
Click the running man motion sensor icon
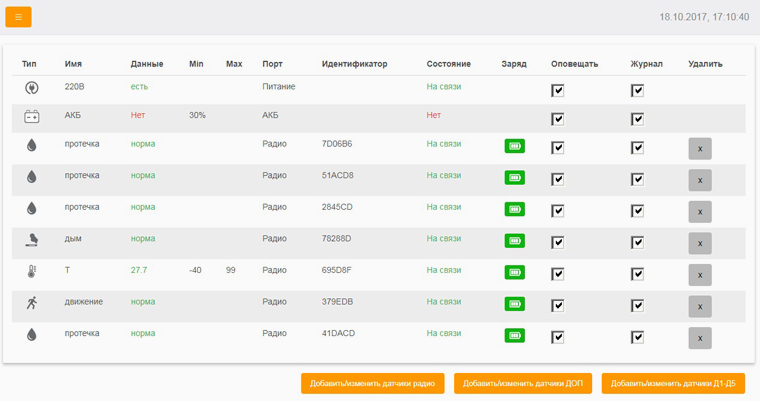(31, 303)
